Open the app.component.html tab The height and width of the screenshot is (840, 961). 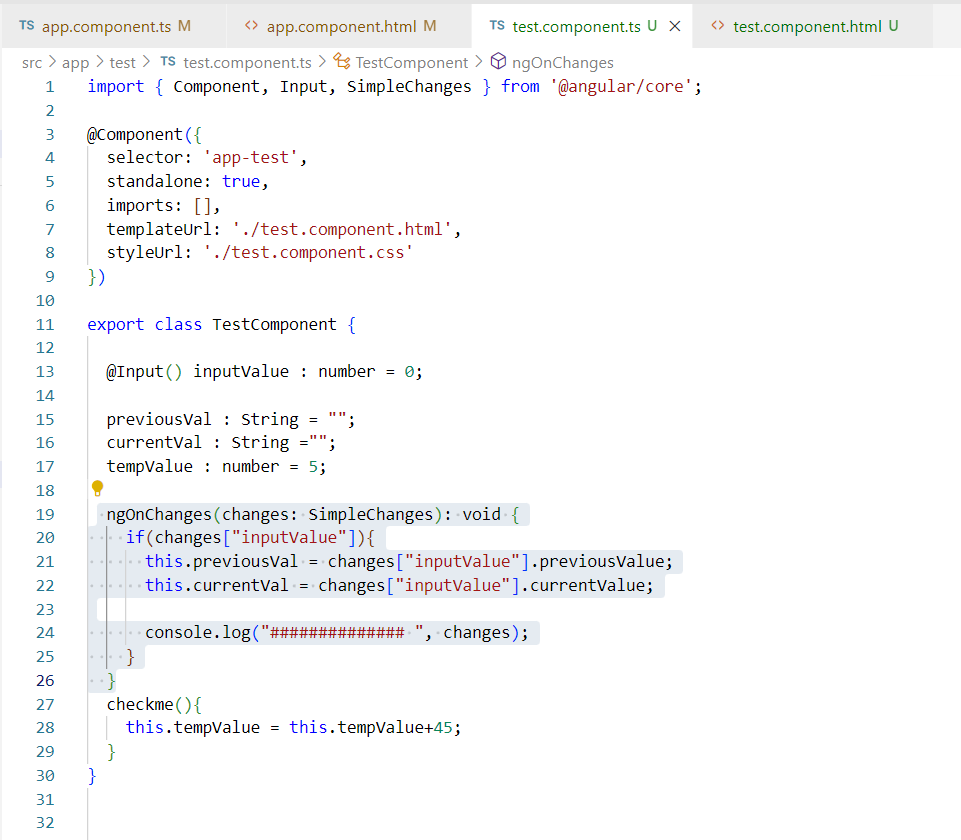[338, 26]
